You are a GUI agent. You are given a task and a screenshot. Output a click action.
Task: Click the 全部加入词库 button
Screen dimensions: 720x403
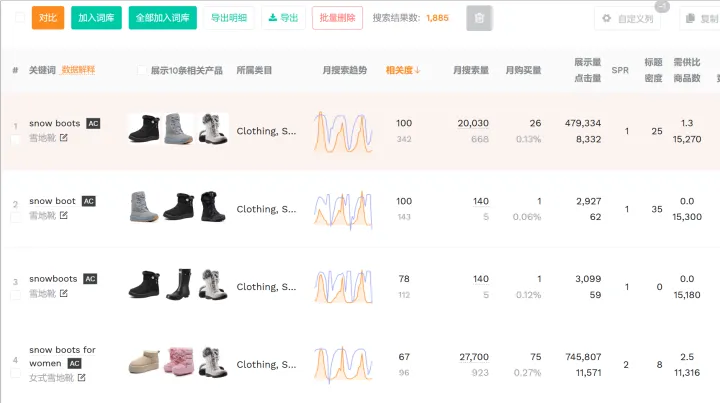click(x=163, y=18)
